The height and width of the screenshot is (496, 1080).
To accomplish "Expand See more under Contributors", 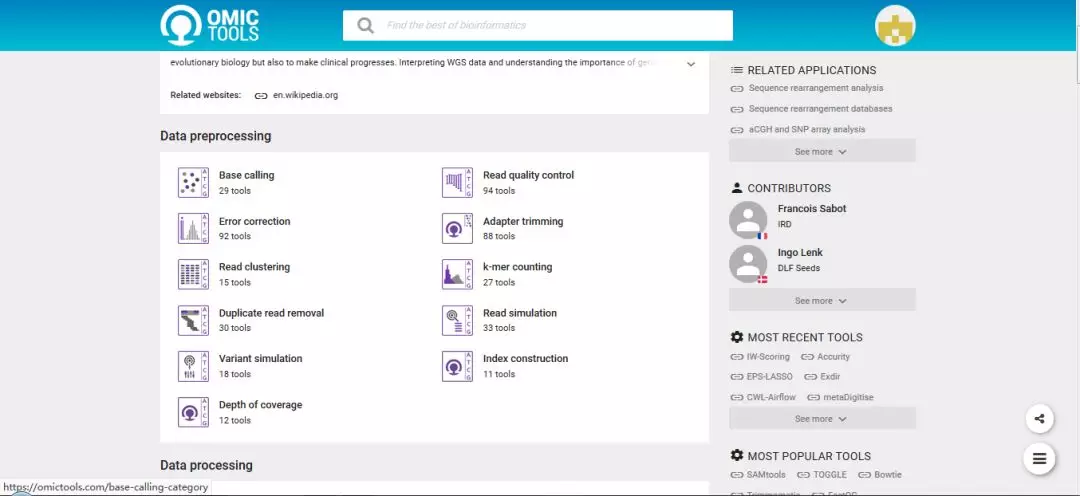I will (822, 300).
